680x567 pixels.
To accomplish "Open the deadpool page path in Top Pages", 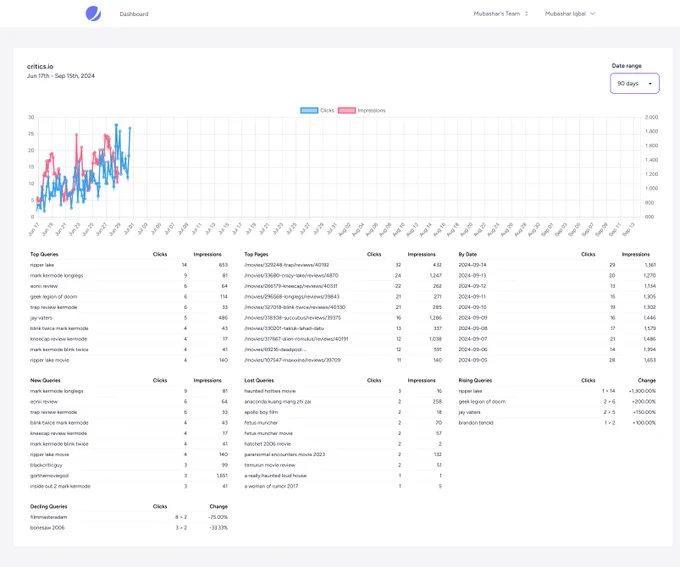I will click(275, 350).
